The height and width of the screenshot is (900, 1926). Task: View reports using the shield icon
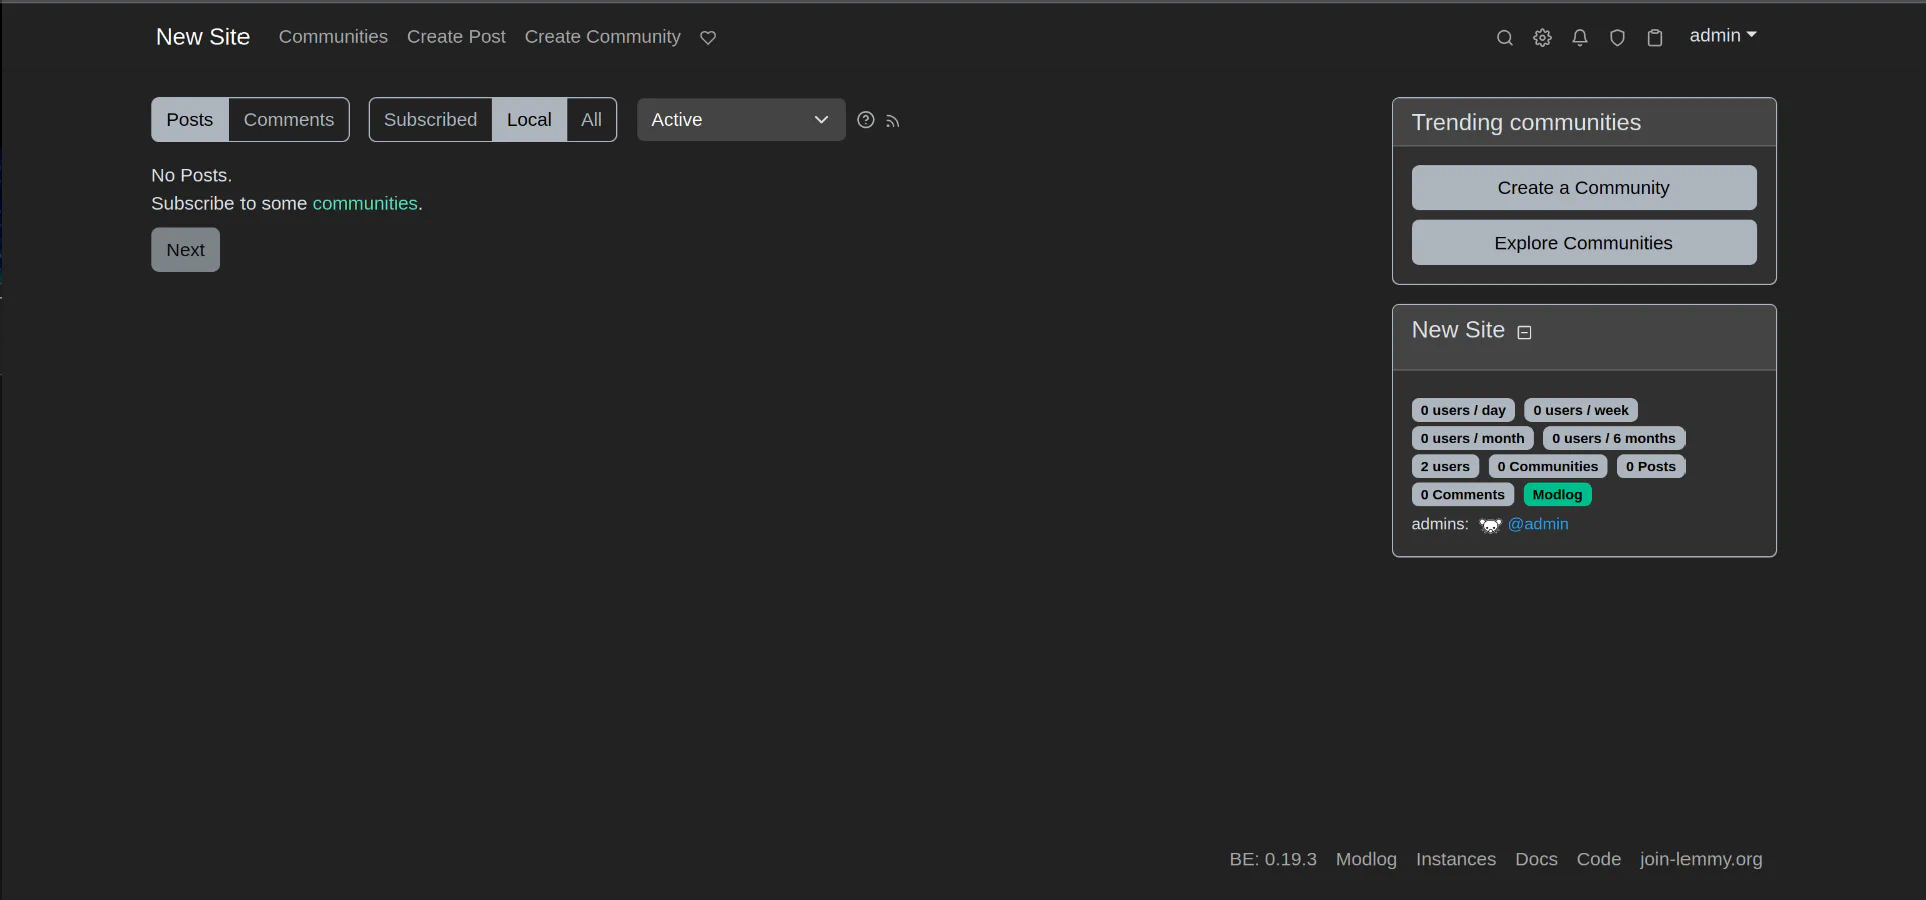[x=1617, y=38]
